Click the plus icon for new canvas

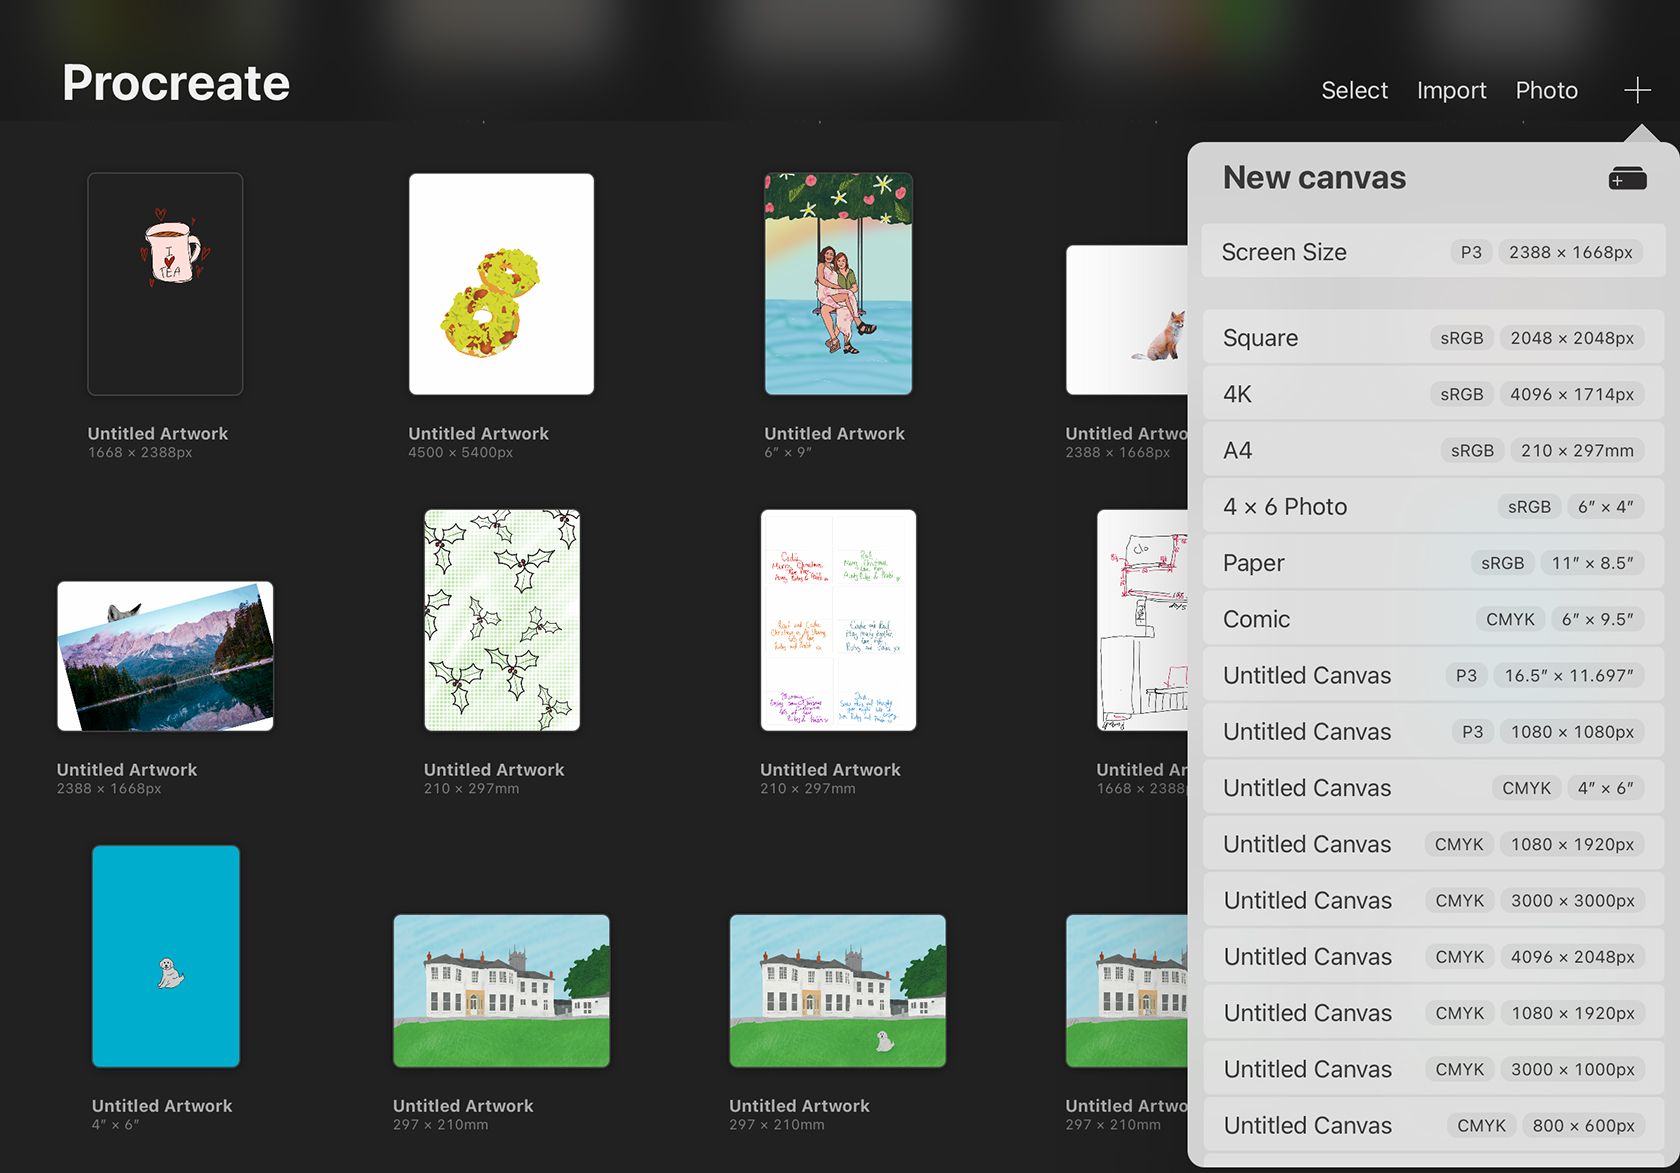[1637, 91]
